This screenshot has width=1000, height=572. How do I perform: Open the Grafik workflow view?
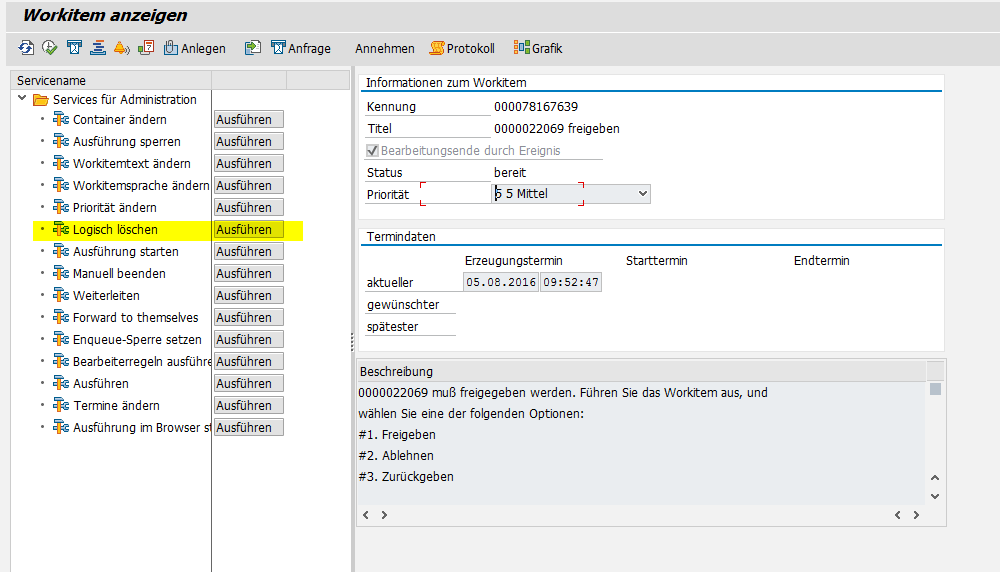[x=538, y=48]
